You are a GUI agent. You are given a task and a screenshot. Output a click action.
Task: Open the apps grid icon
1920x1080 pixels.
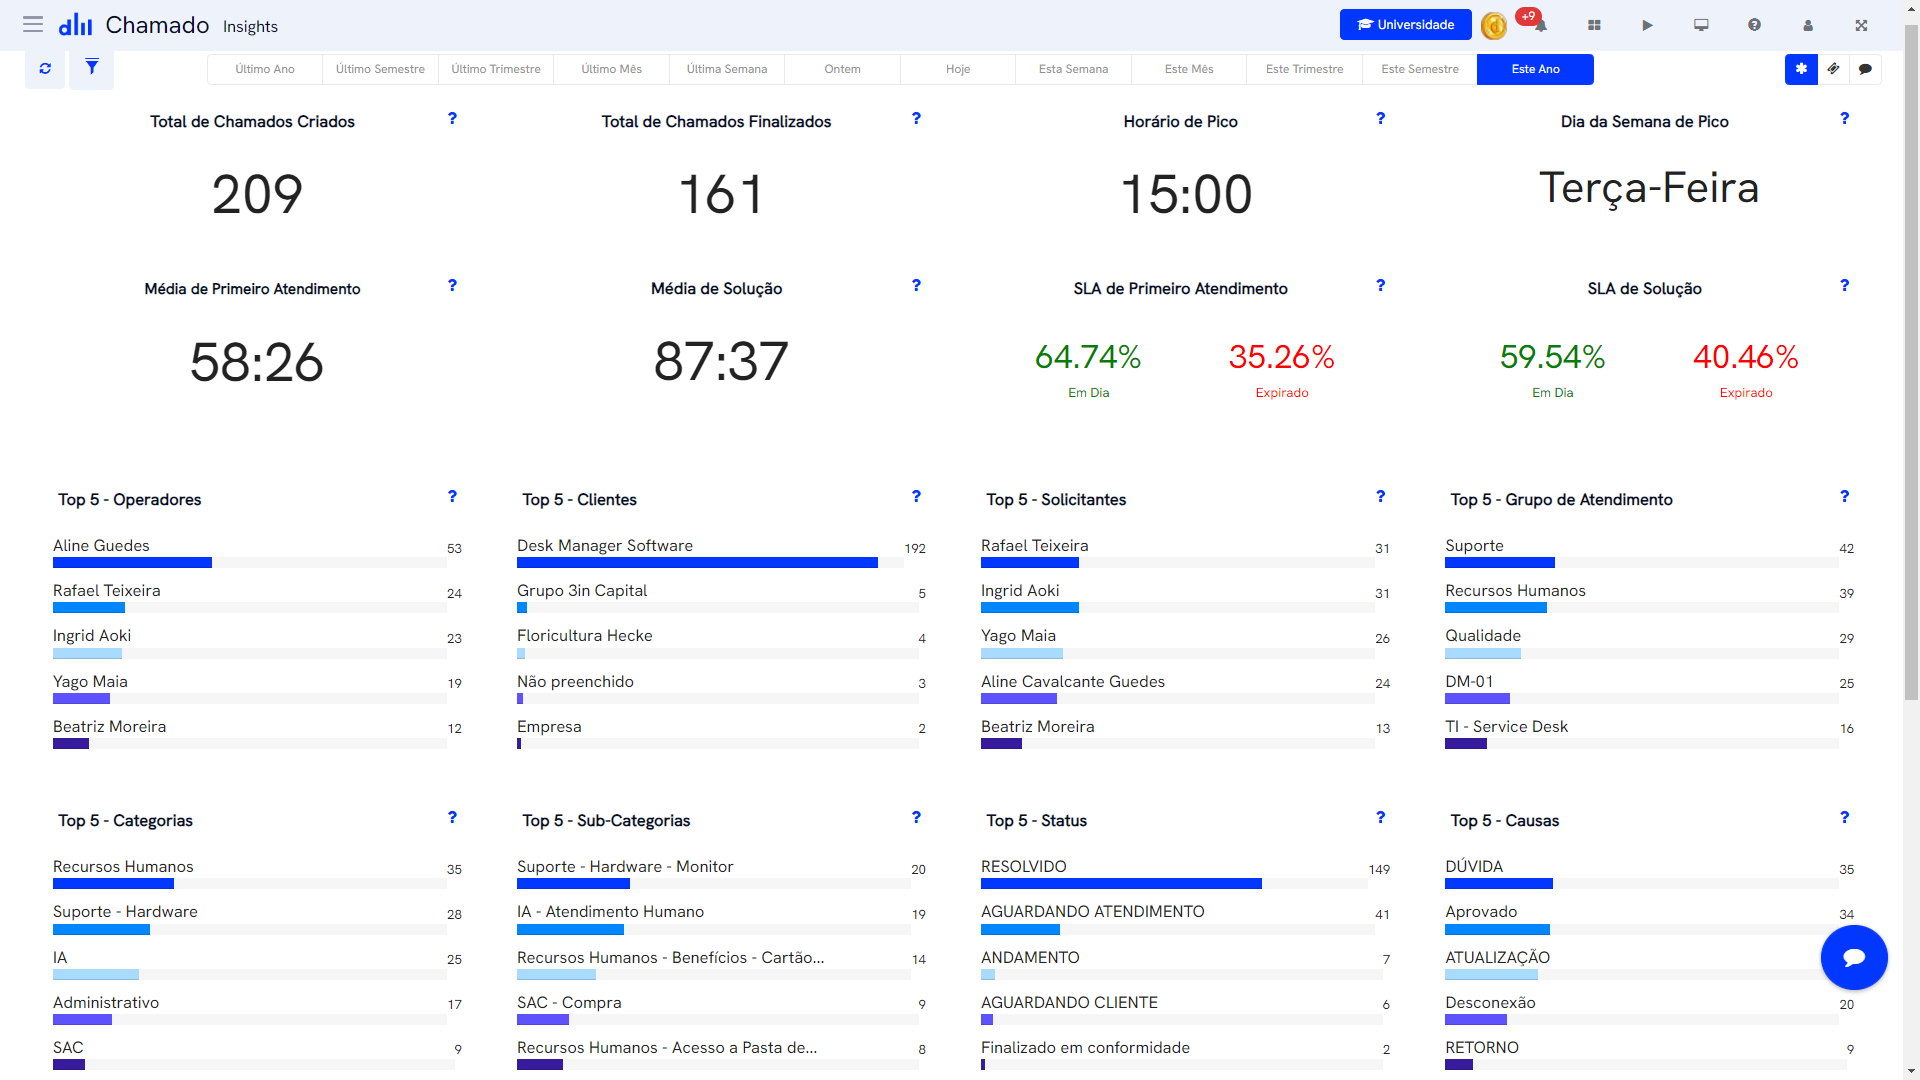click(x=1594, y=25)
